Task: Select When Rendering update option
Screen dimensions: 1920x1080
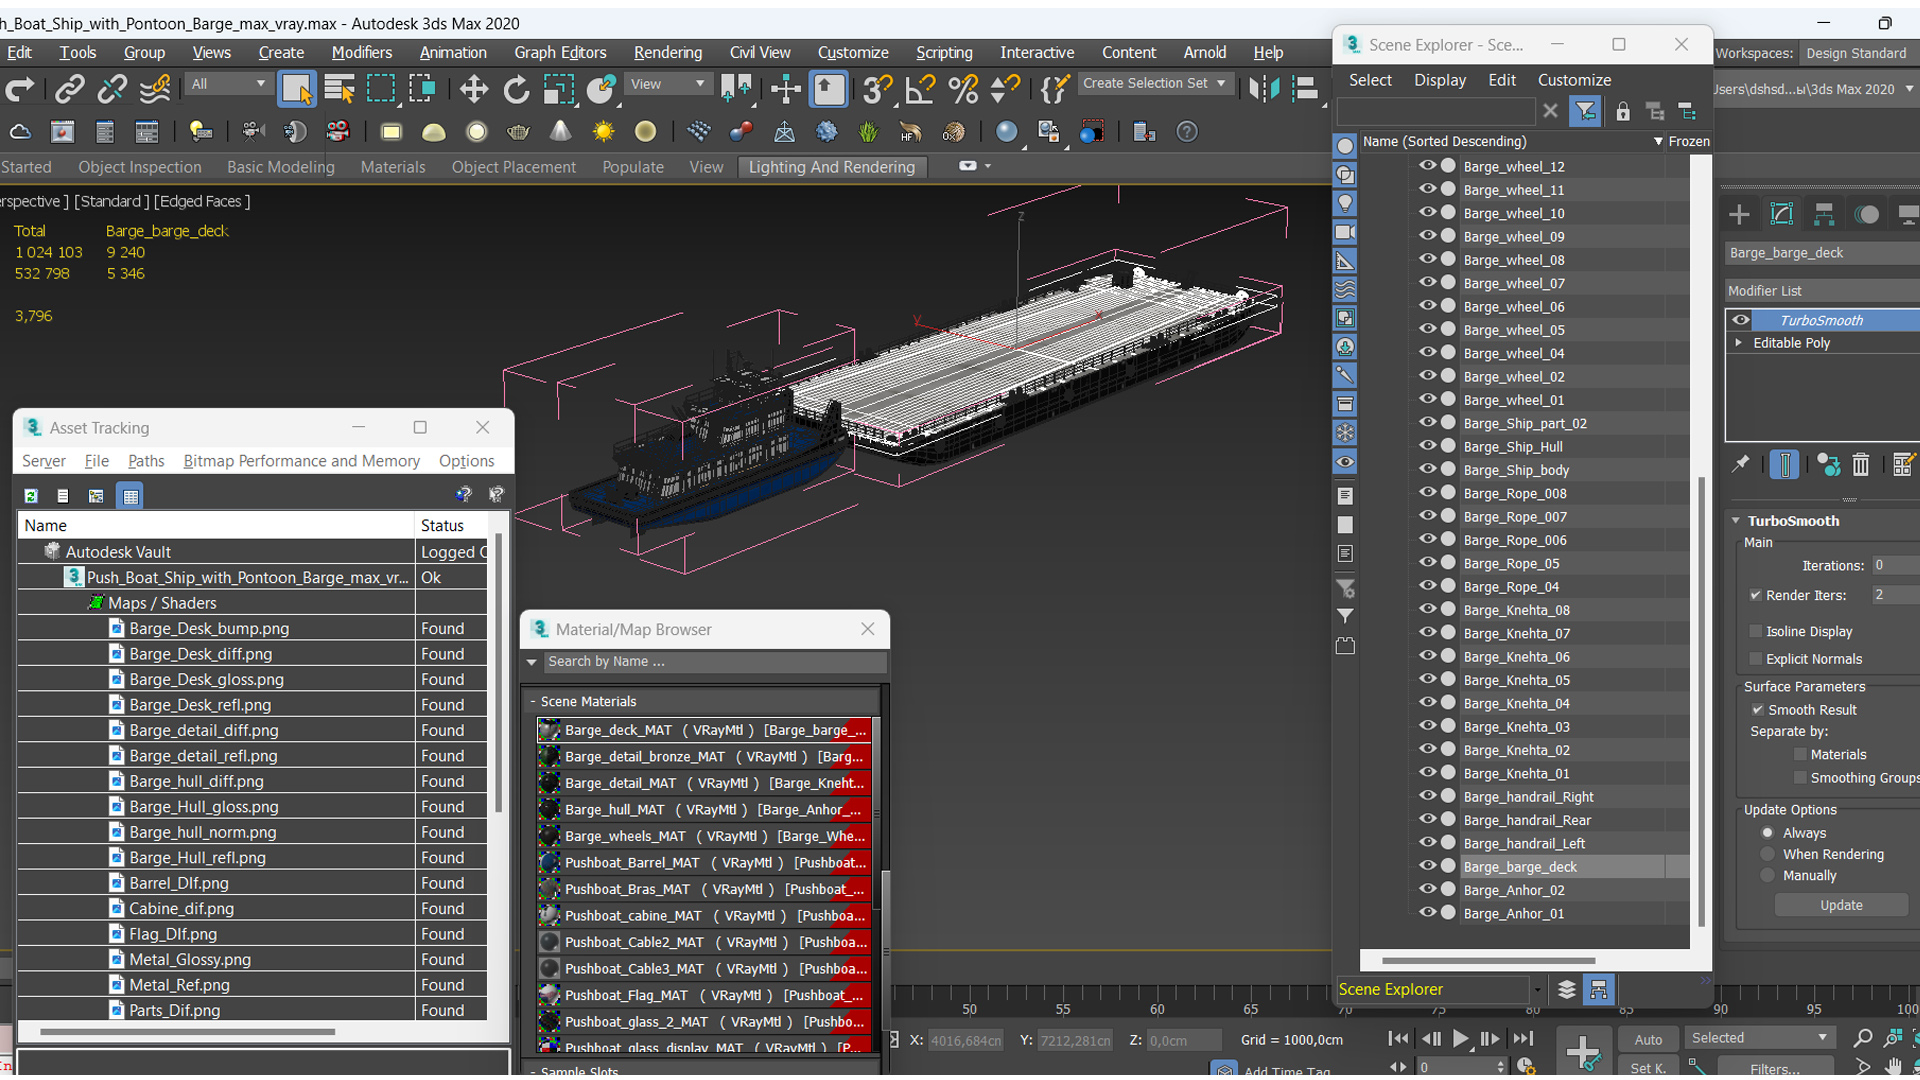Action: coord(1768,854)
